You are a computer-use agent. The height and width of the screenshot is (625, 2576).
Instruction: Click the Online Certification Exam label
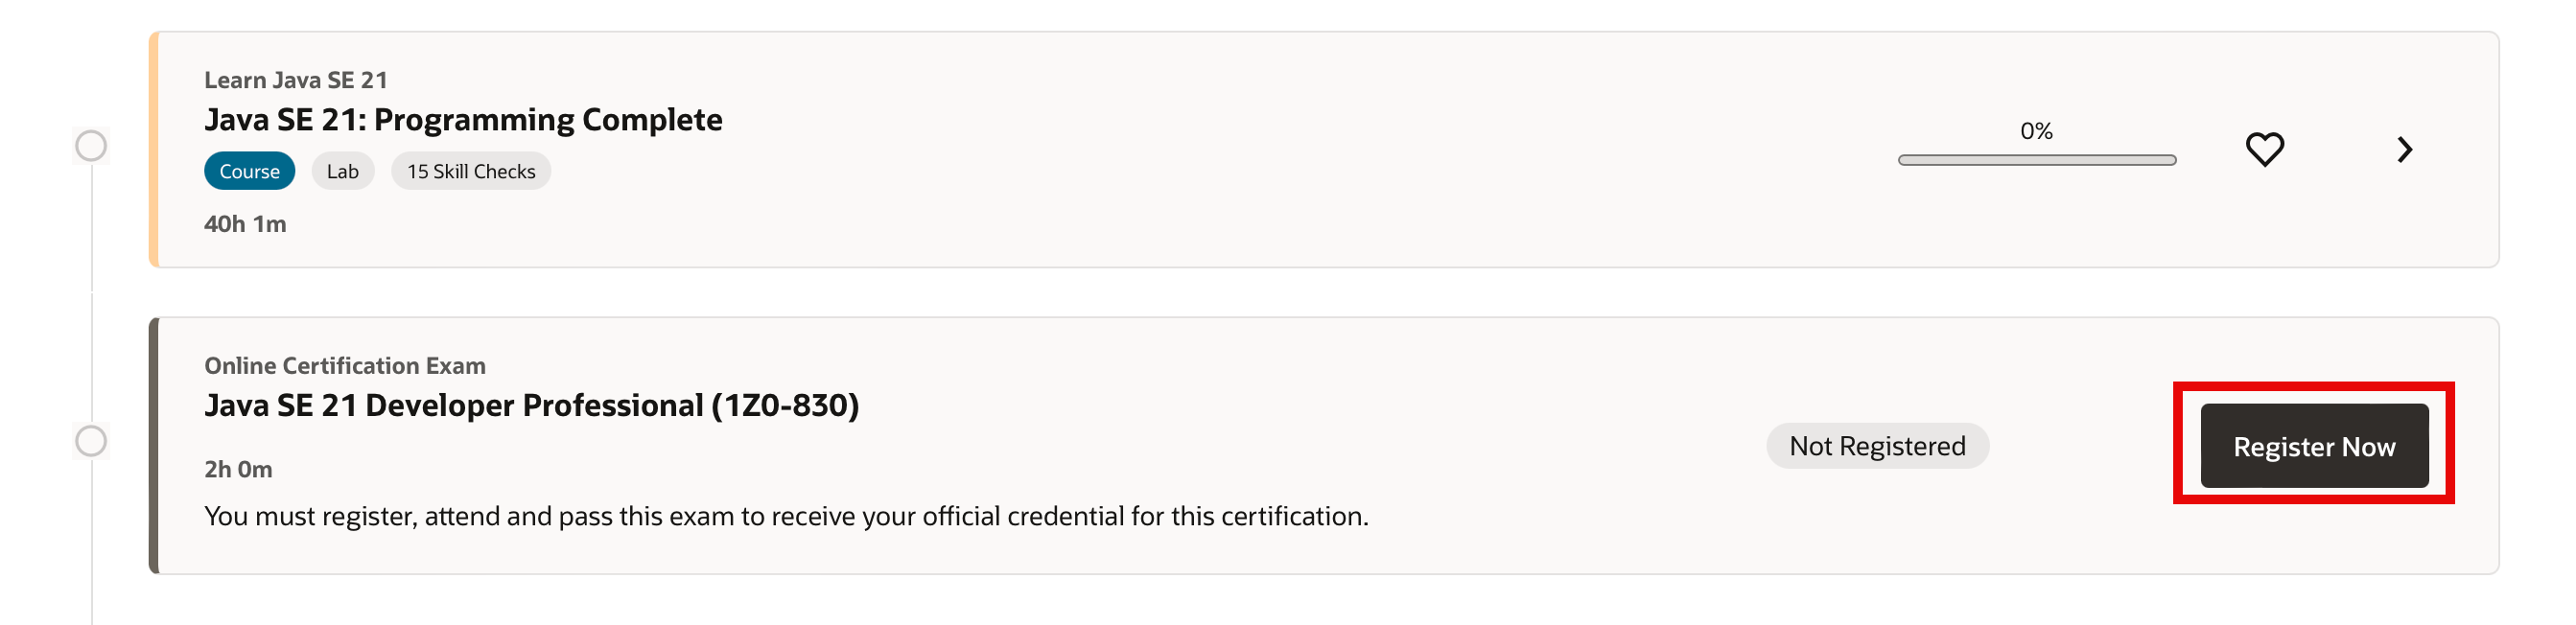(344, 365)
